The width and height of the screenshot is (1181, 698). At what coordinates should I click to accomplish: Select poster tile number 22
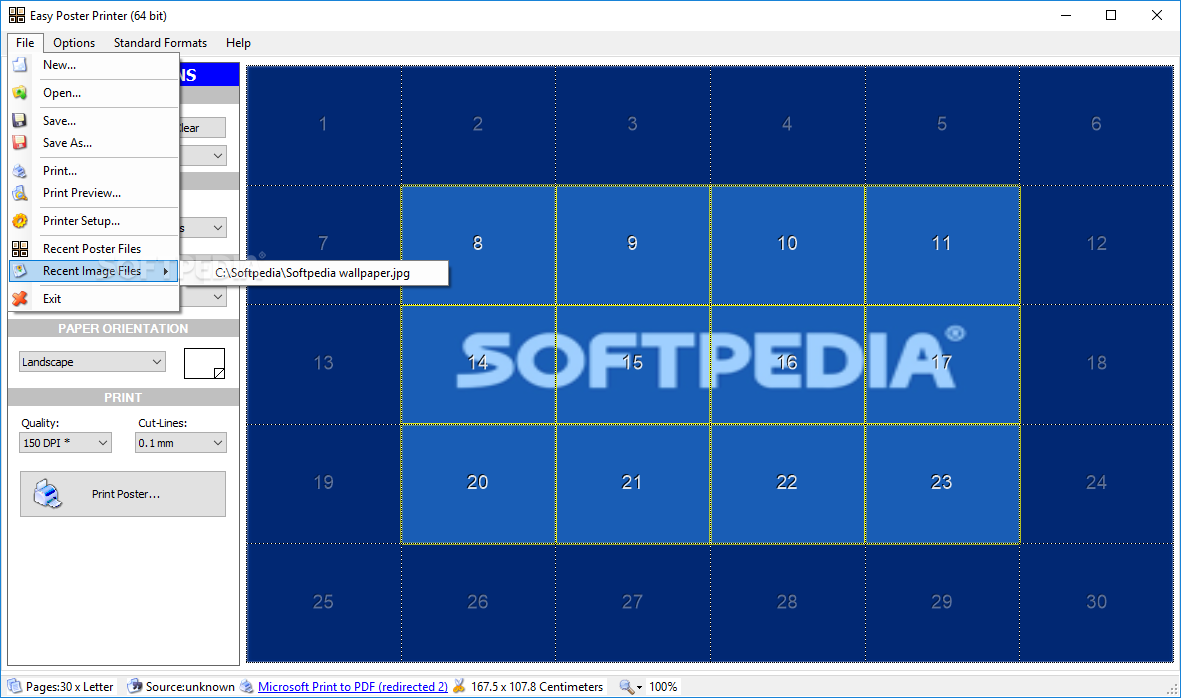coord(787,483)
